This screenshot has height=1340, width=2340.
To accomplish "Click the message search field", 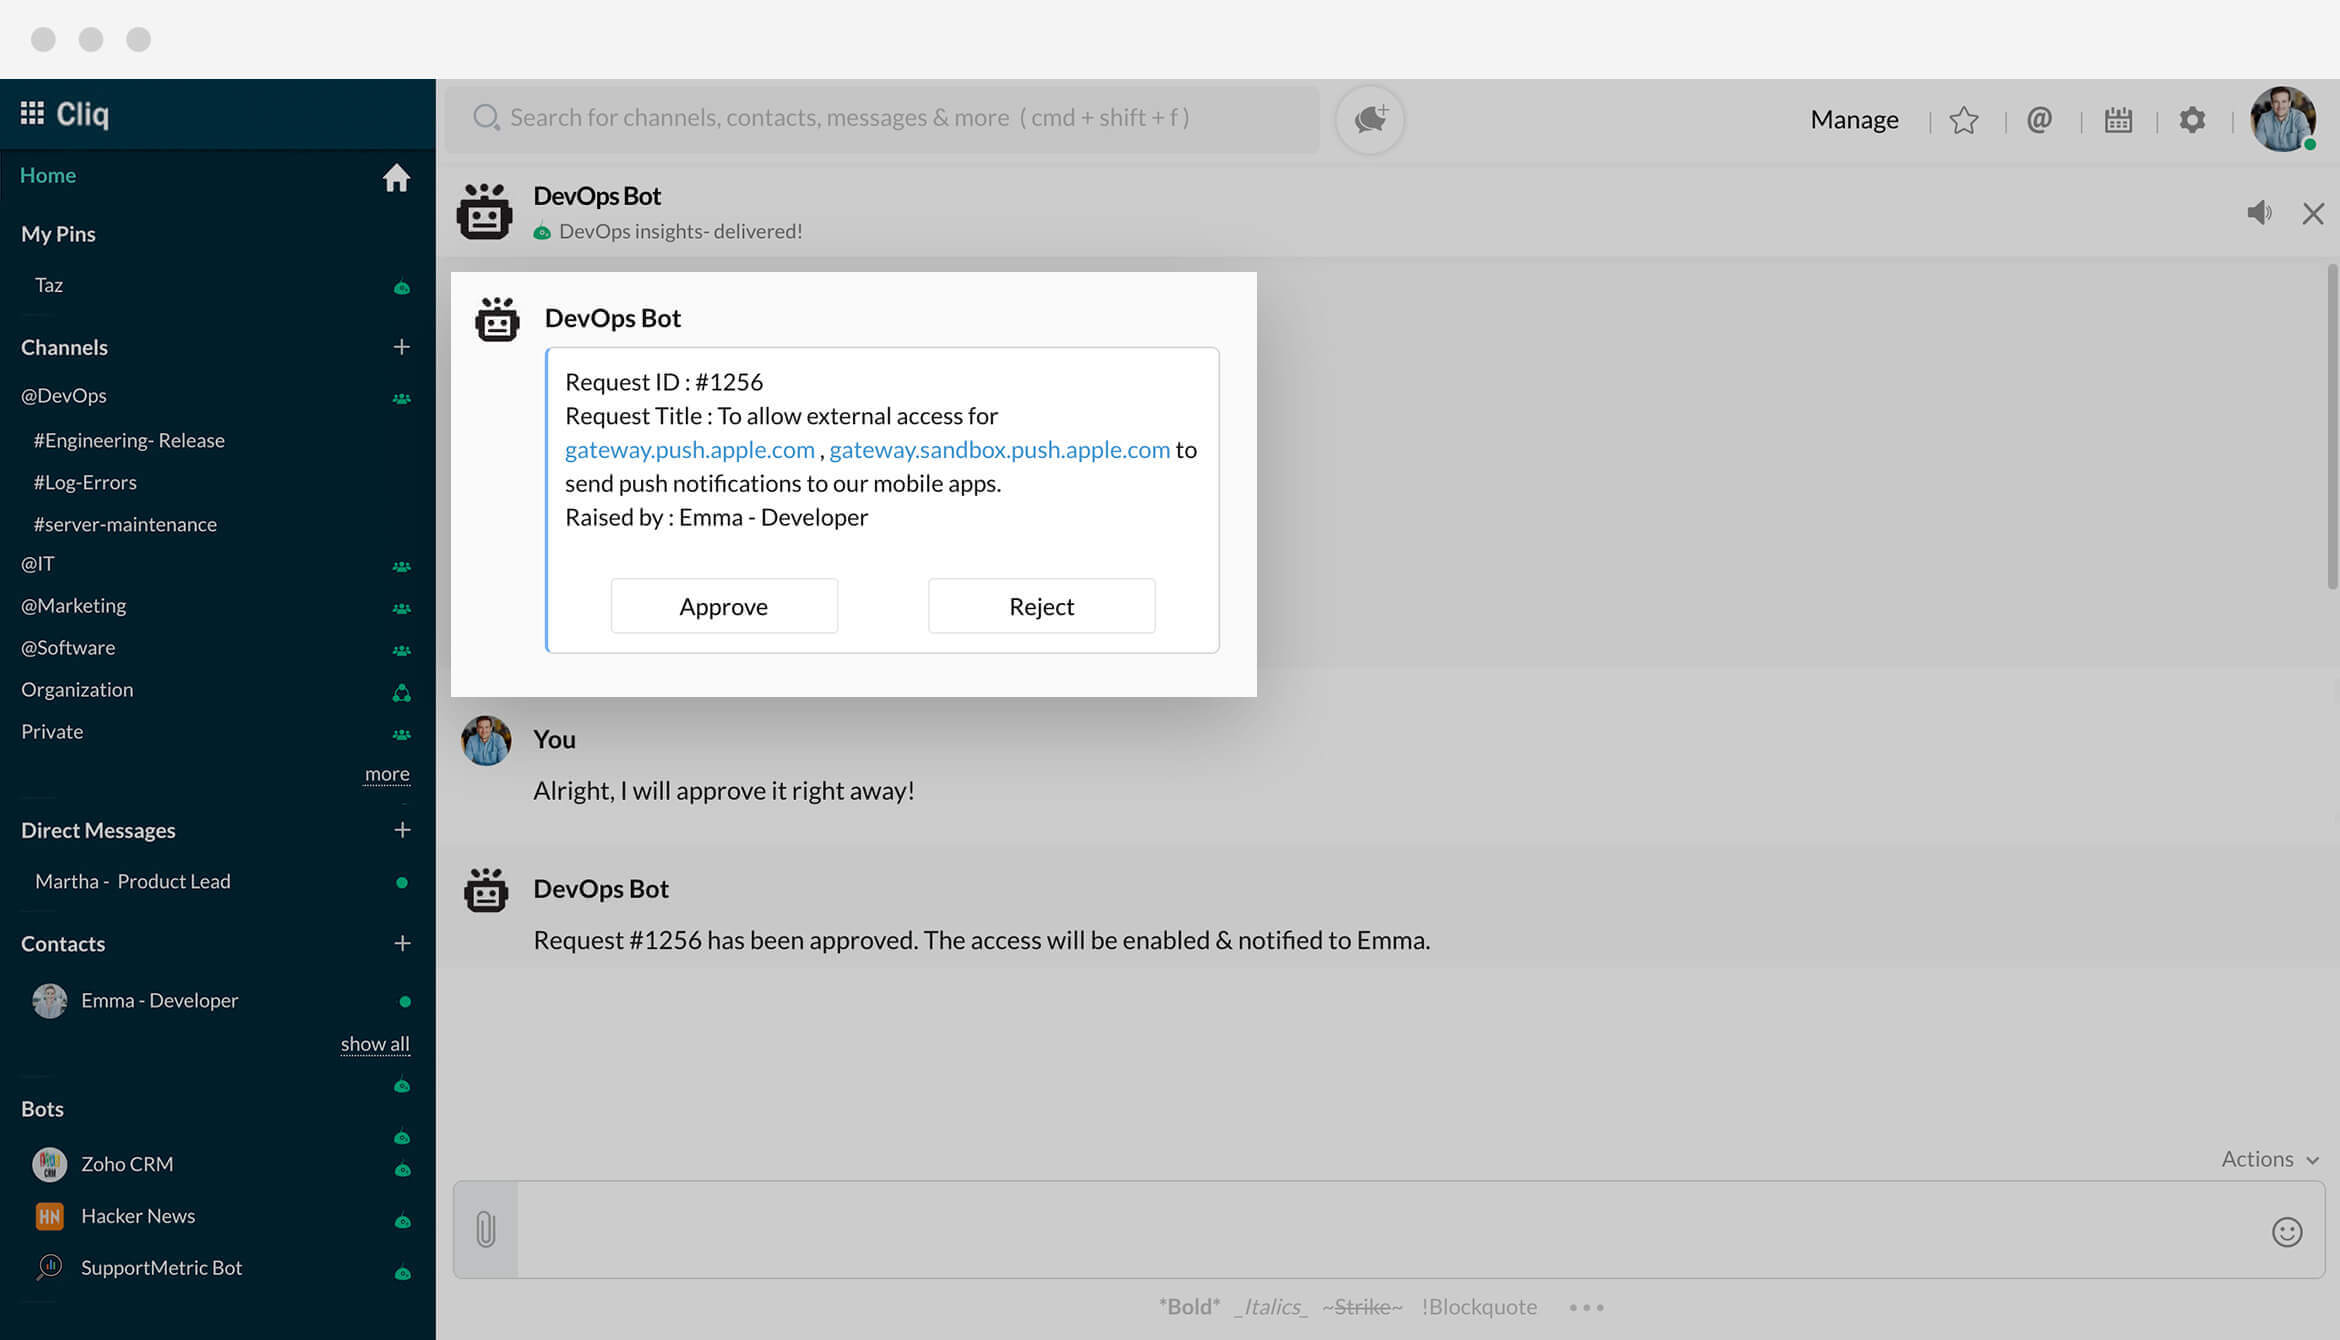I will (880, 118).
